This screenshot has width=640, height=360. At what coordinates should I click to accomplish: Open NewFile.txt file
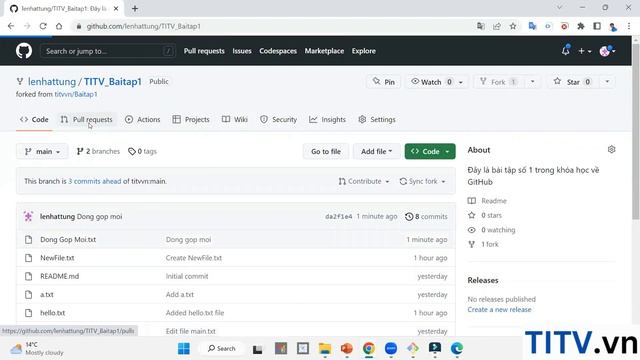coord(57,258)
